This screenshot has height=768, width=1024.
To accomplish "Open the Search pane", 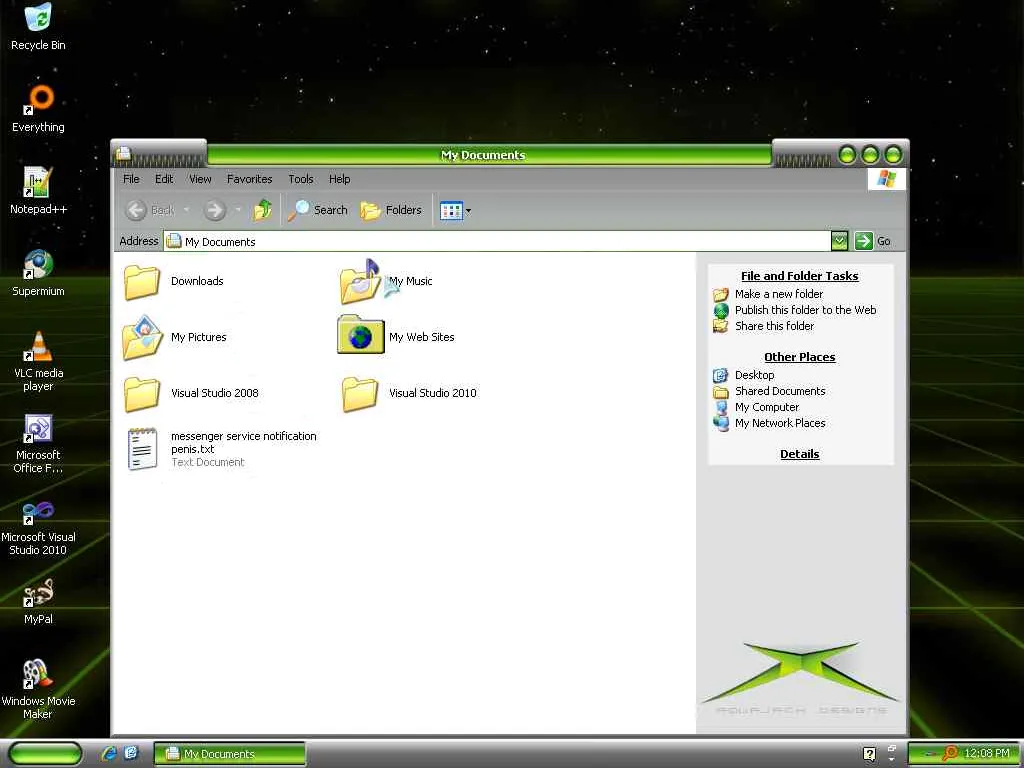I will [x=318, y=210].
